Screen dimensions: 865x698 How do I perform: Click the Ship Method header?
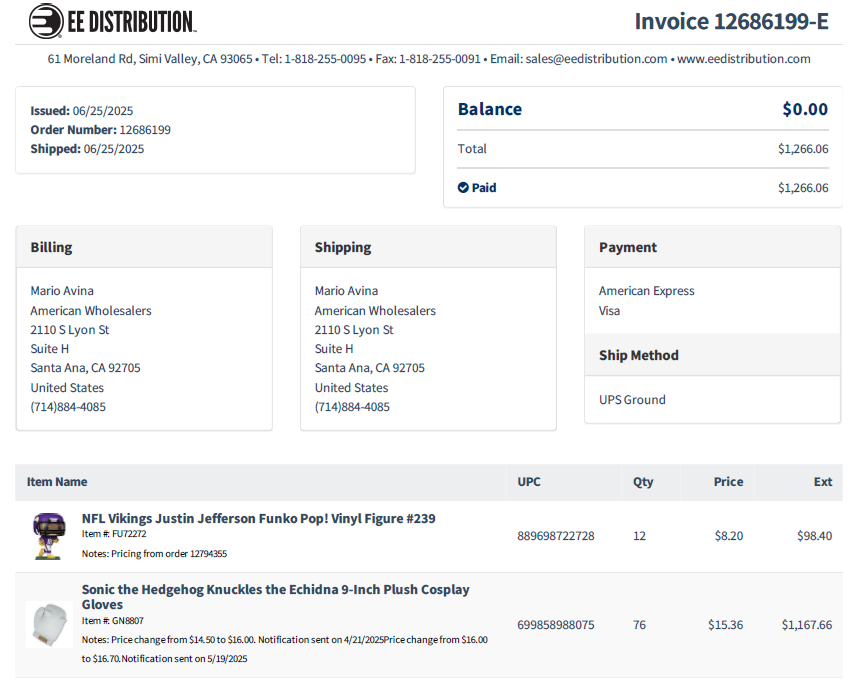tap(639, 355)
